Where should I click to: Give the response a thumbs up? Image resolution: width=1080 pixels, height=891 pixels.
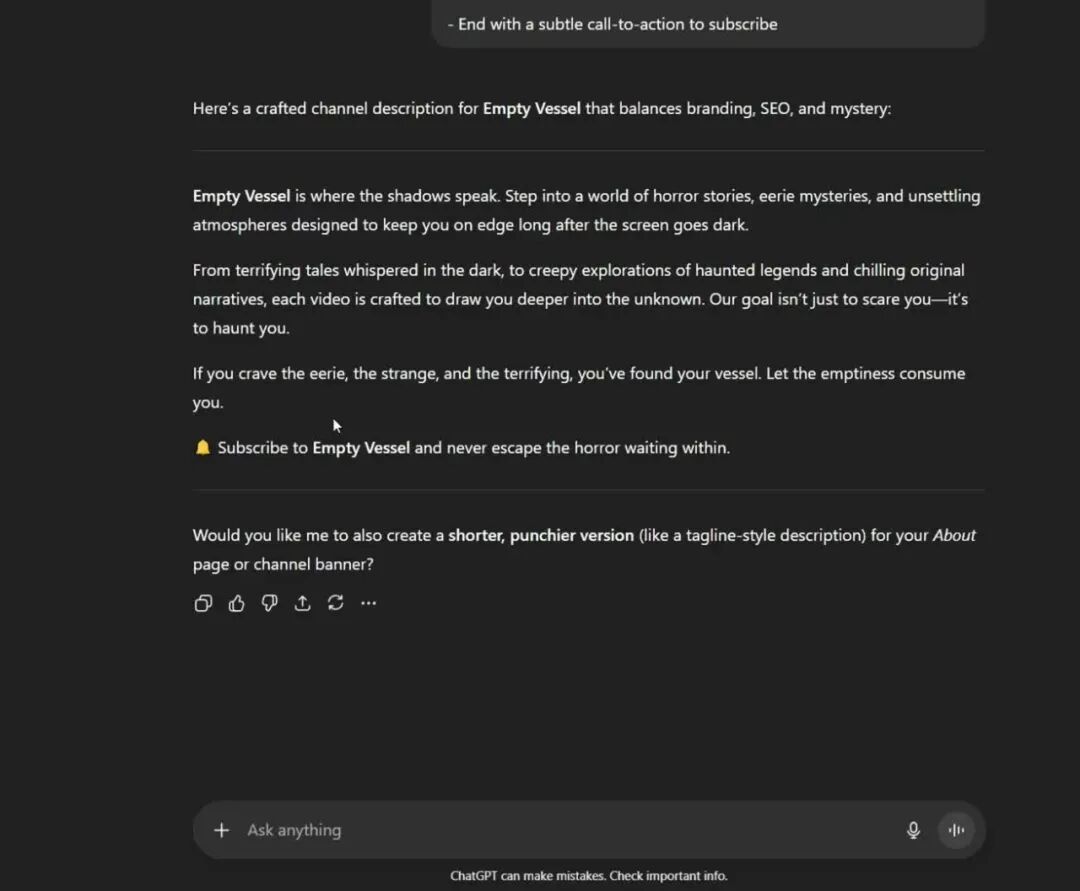pyautogui.click(x=236, y=603)
